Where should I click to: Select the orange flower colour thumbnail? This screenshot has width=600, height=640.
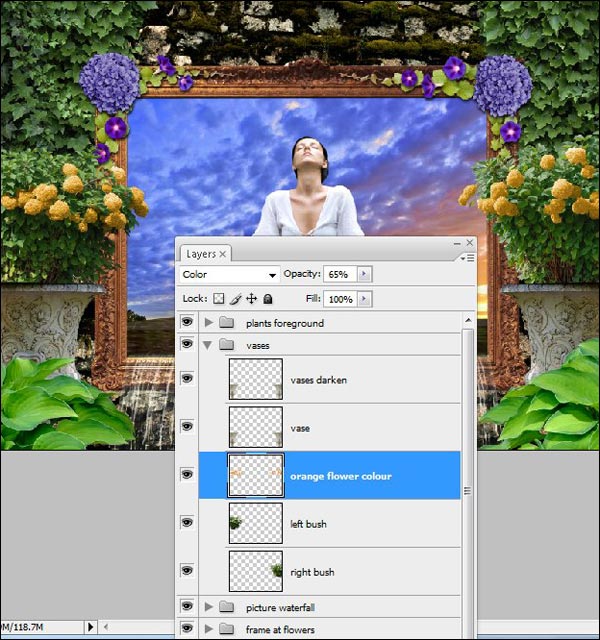pyautogui.click(x=256, y=476)
